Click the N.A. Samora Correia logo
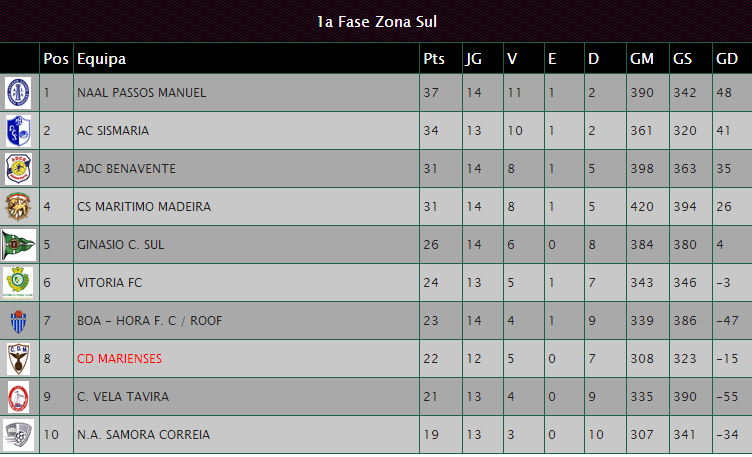 [x=19, y=435]
